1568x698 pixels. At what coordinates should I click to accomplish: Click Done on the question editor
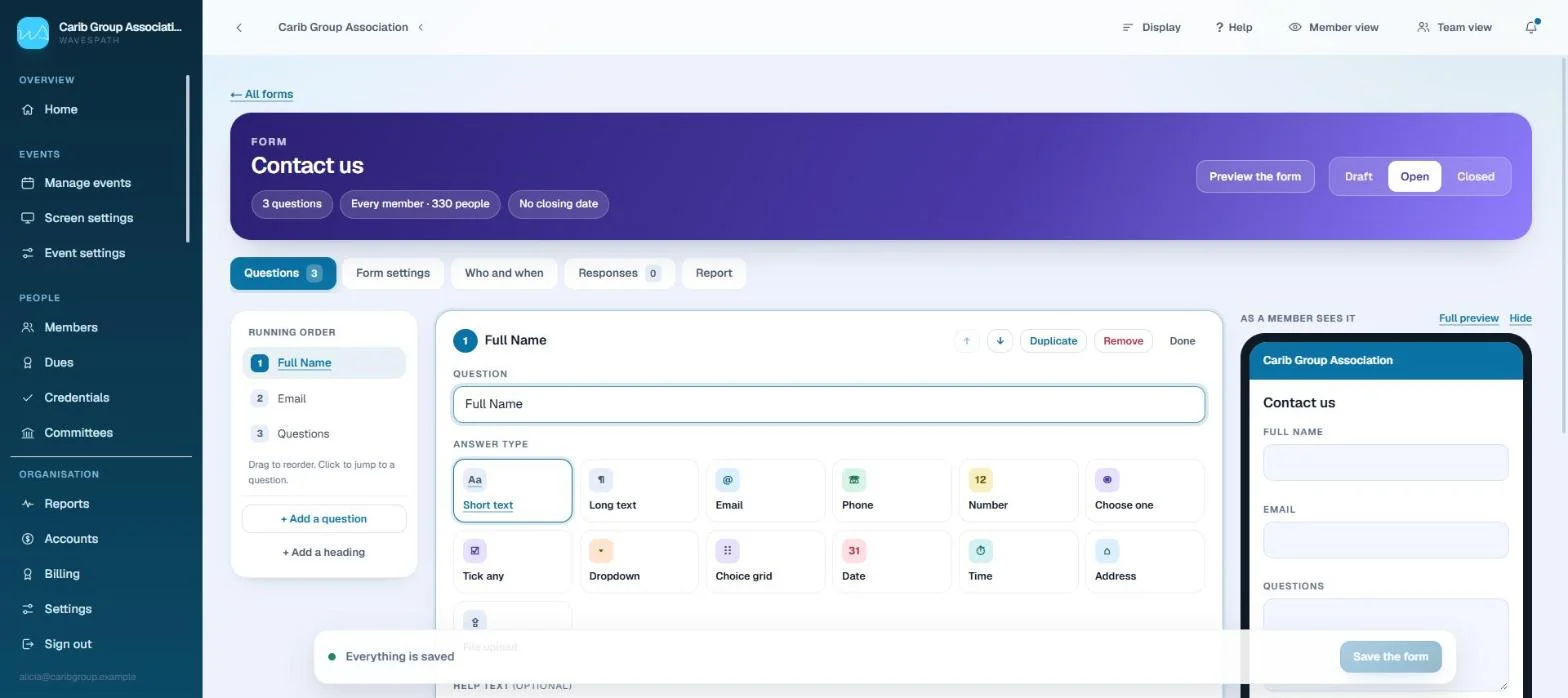[x=1182, y=341]
